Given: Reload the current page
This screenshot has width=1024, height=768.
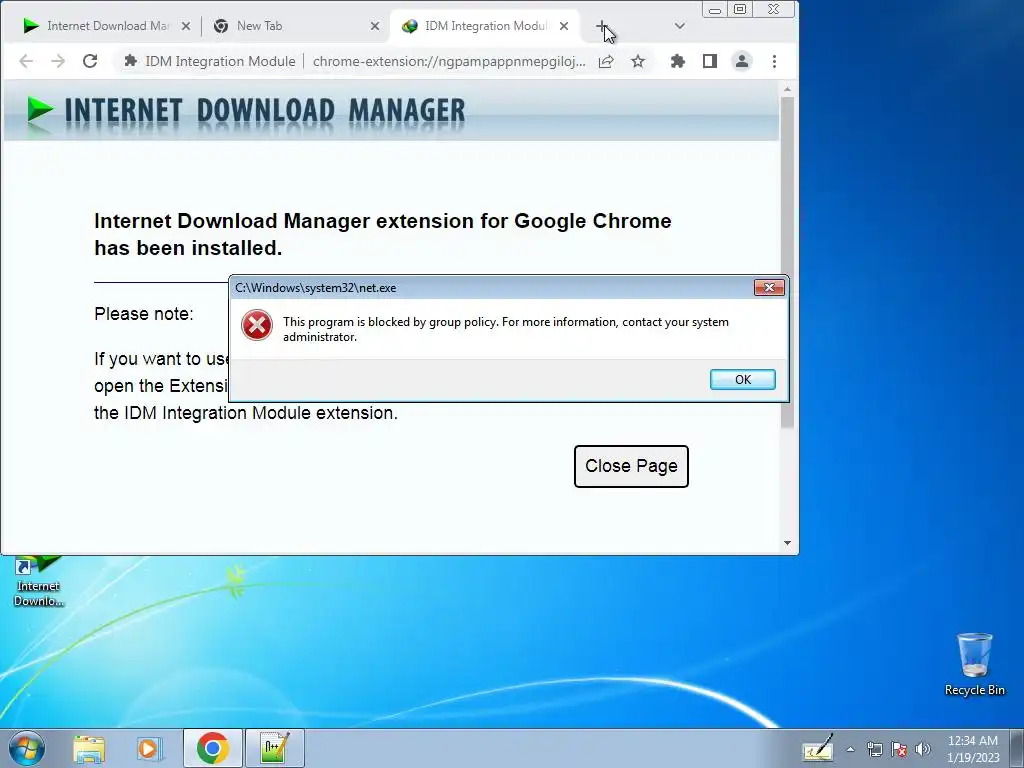Looking at the screenshot, I should coord(90,61).
